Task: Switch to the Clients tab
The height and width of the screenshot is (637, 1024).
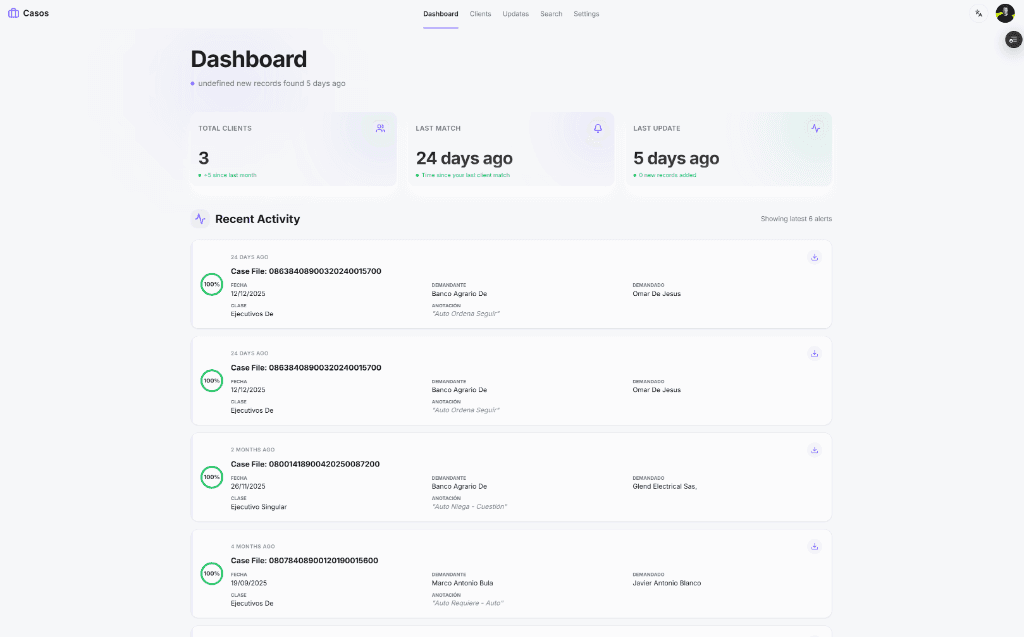Action: coord(480,14)
